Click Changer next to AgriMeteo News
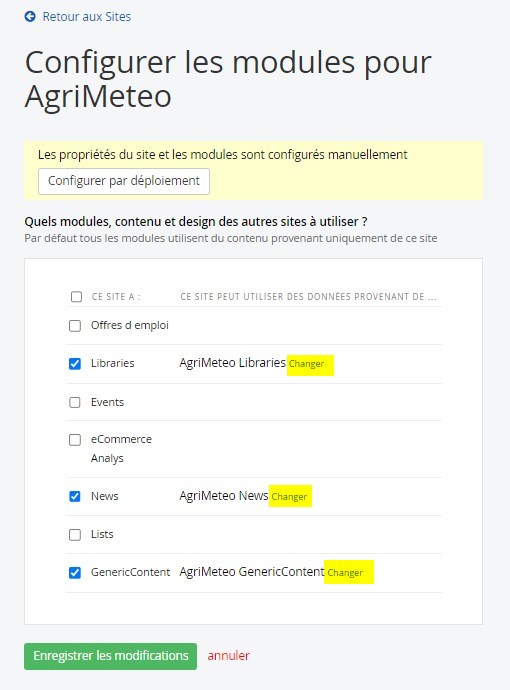The image size is (510, 690). [x=289, y=496]
